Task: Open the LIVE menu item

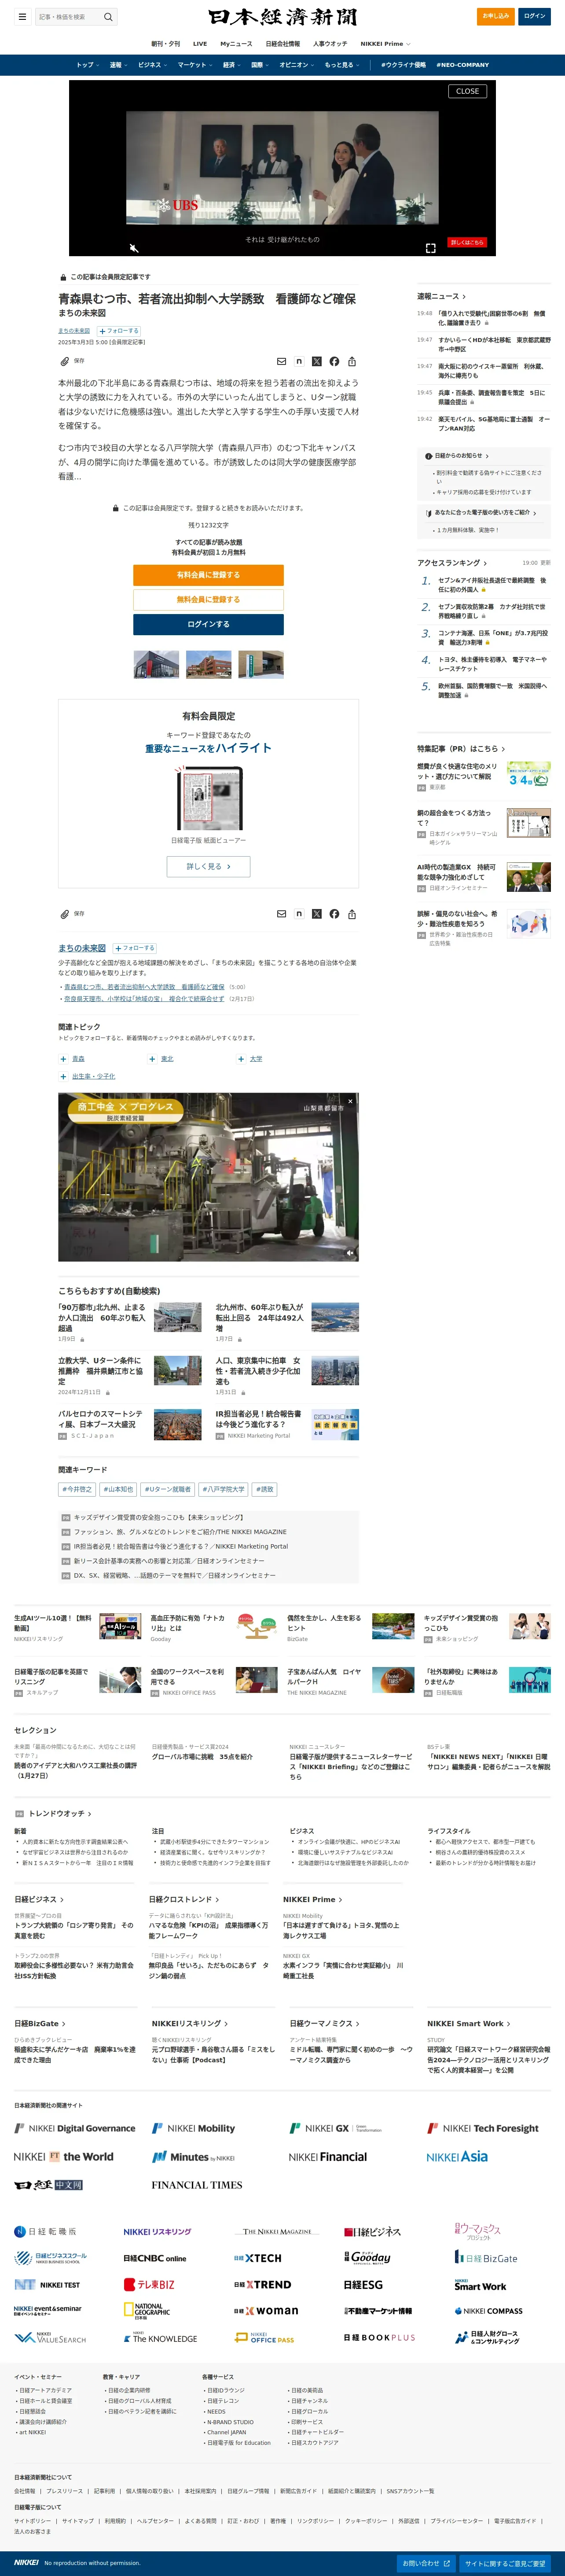Action: pos(200,44)
